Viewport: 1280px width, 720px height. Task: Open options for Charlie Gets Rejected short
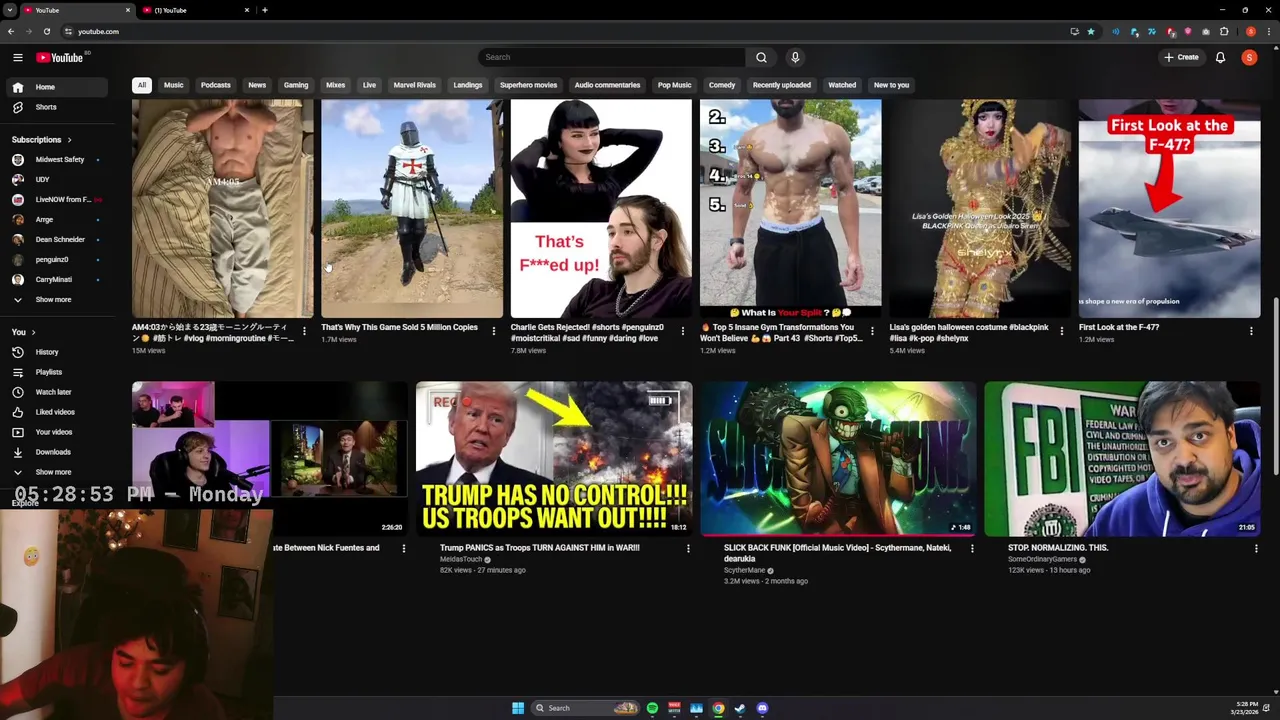tap(683, 331)
